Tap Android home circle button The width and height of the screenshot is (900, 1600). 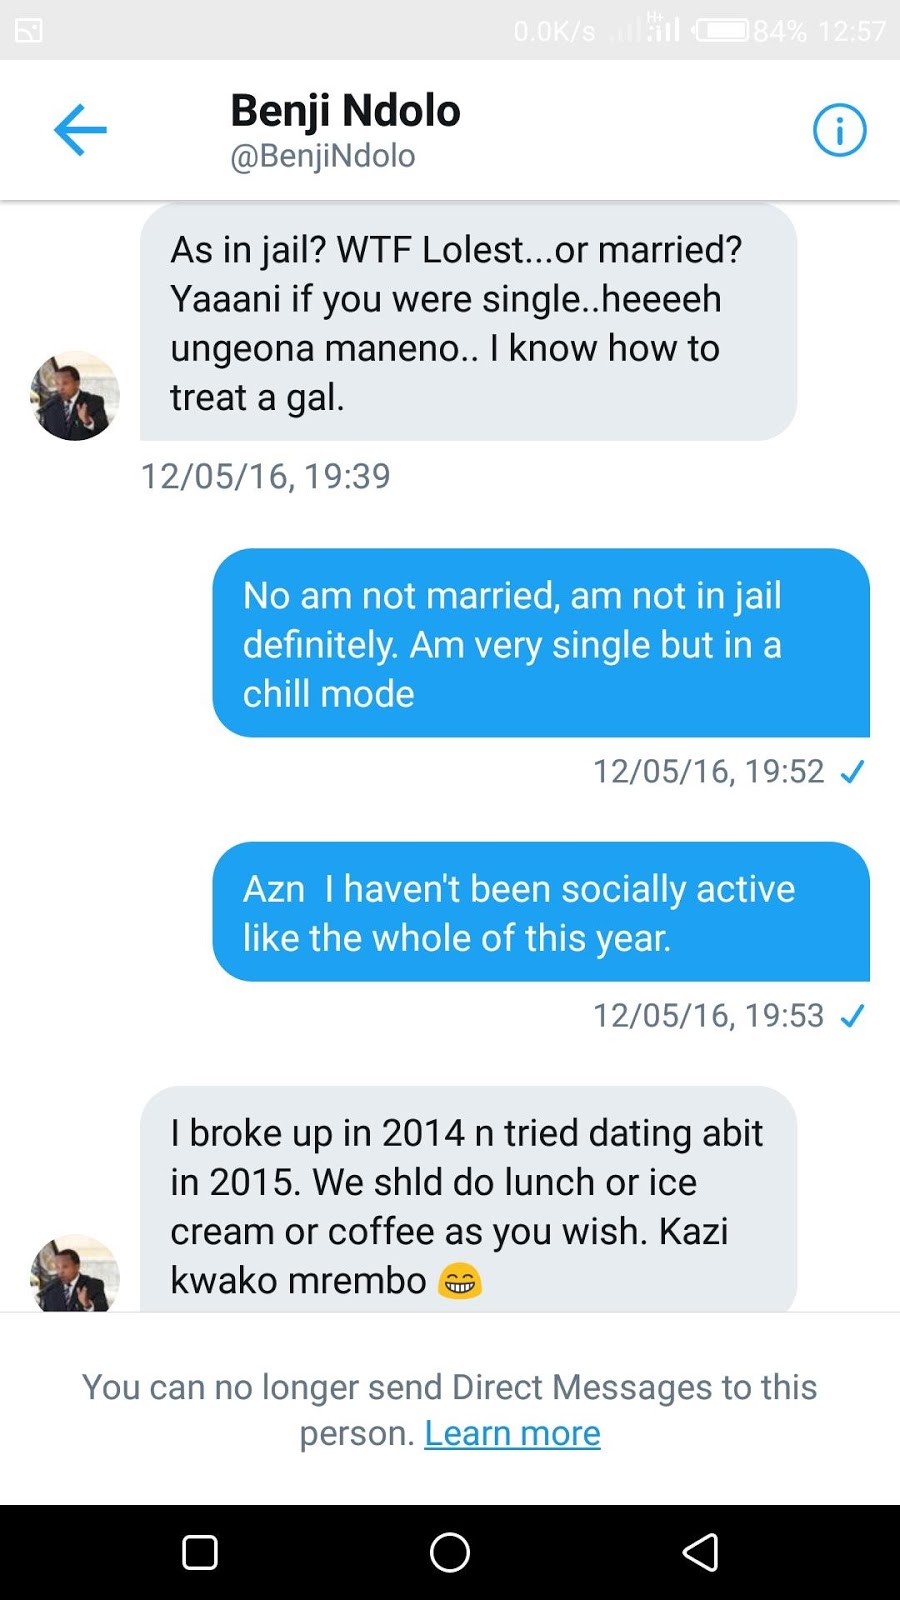point(450,1552)
